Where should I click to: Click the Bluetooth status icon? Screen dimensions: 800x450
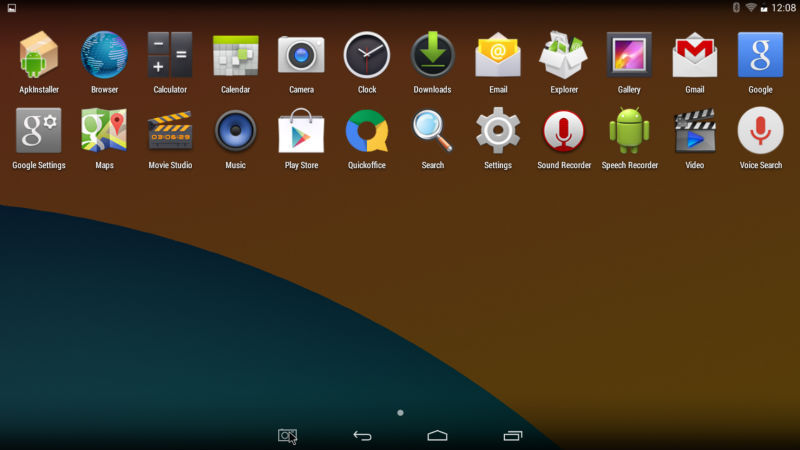point(736,7)
